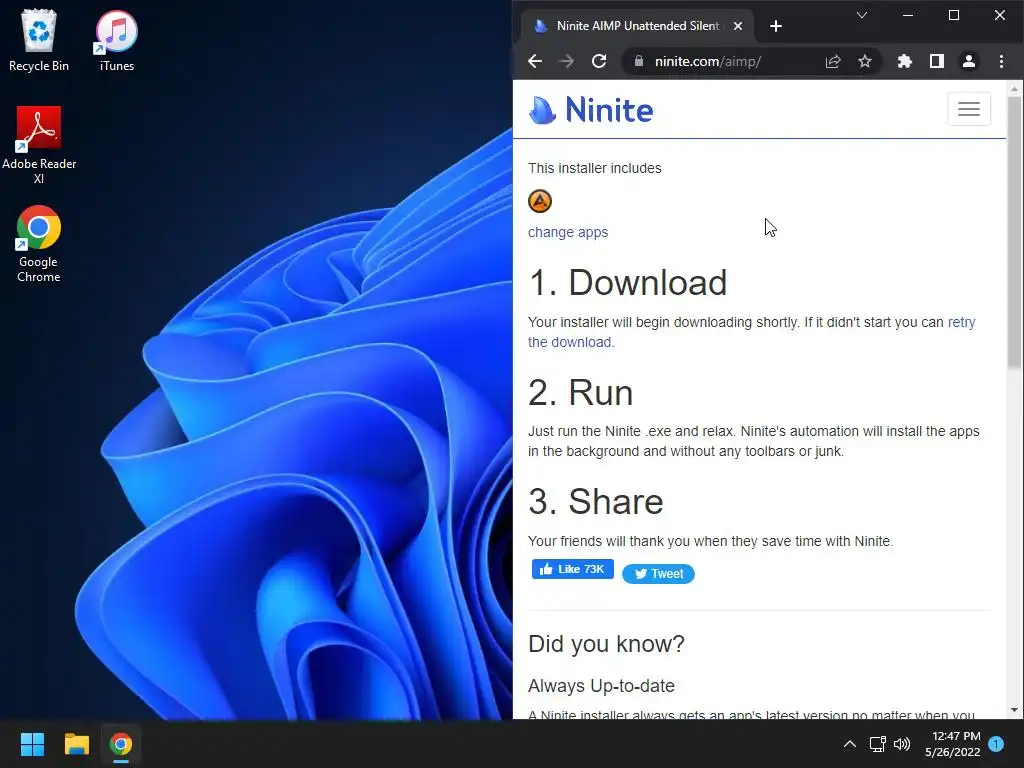Bookmark this tab with star icon
1024x768 pixels.
pos(865,61)
